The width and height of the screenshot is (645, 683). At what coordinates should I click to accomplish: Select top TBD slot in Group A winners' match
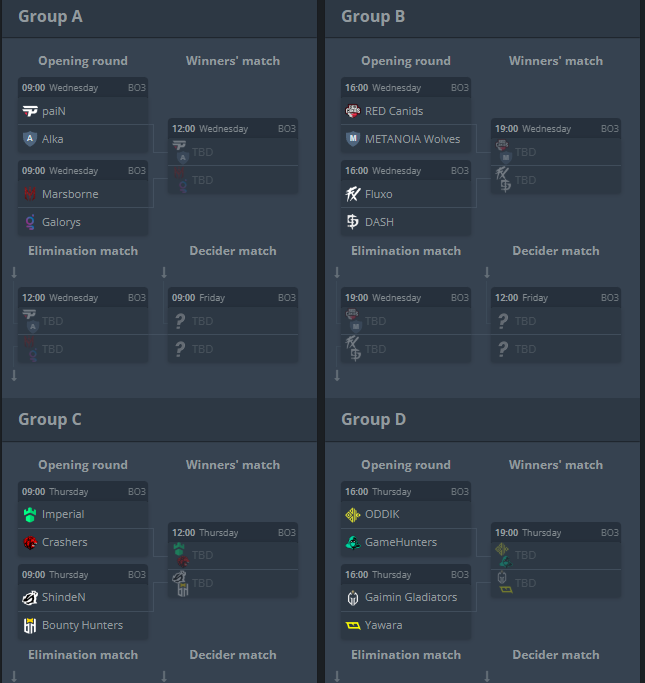233,152
